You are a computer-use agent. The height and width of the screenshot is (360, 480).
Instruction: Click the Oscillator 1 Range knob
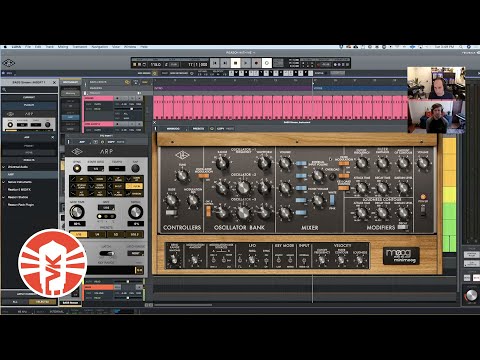222,163
